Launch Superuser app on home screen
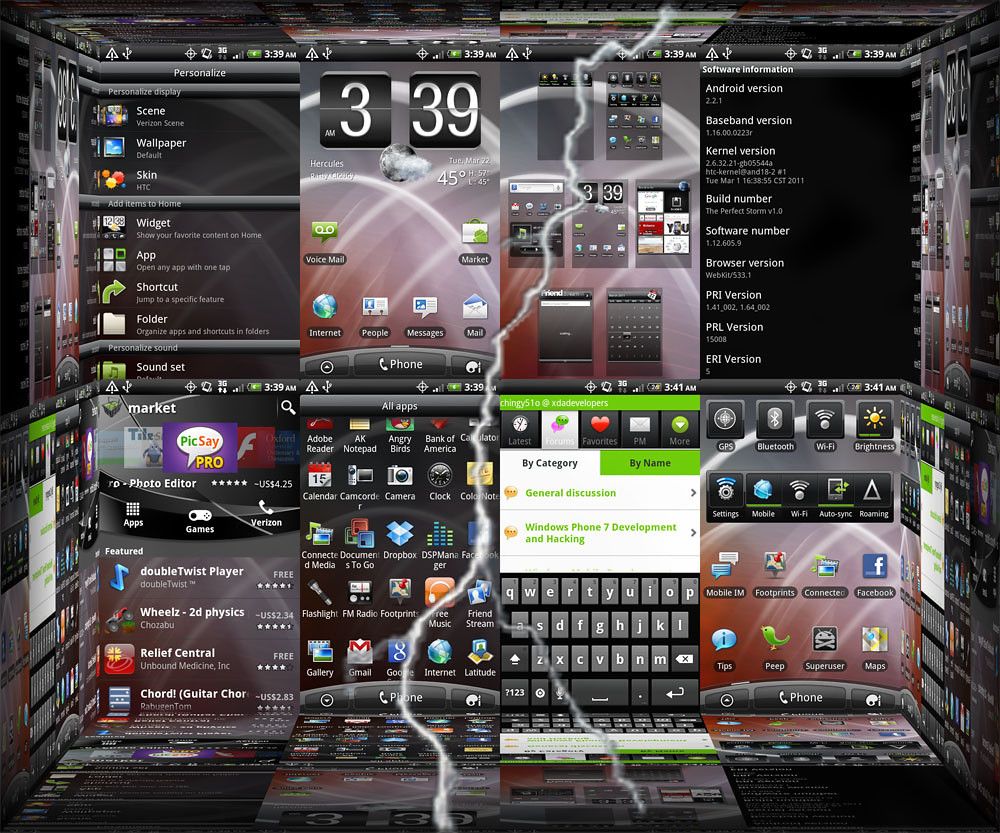This screenshot has width=1000, height=833. [825, 649]
